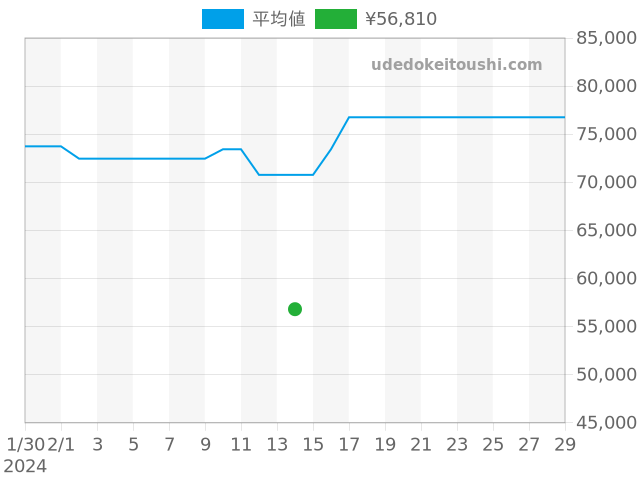Viewport: 640px width, 480px height.
Task: Click the 85,000 y-axis label
Action: (606, 38)
